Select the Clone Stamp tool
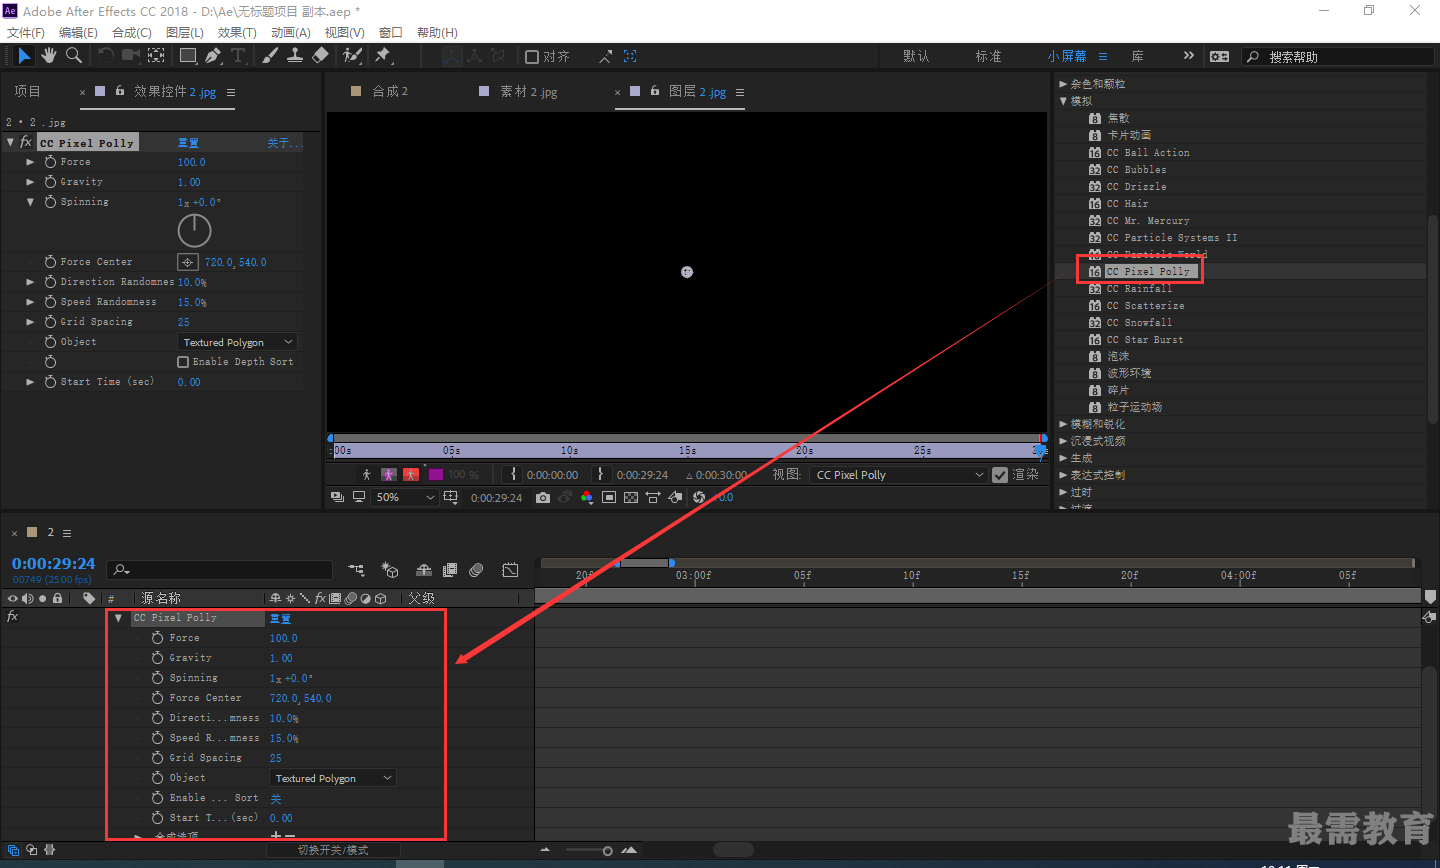The height and width of the screenshot is (868, 1440). (295, 56)
